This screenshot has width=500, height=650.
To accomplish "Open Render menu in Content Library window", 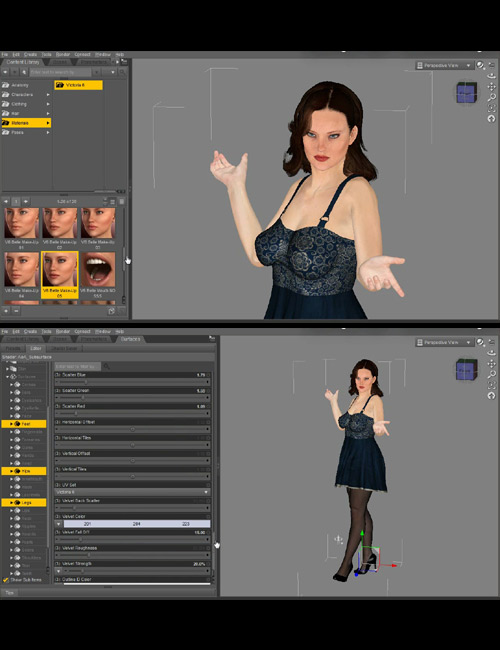I will 63,54.
